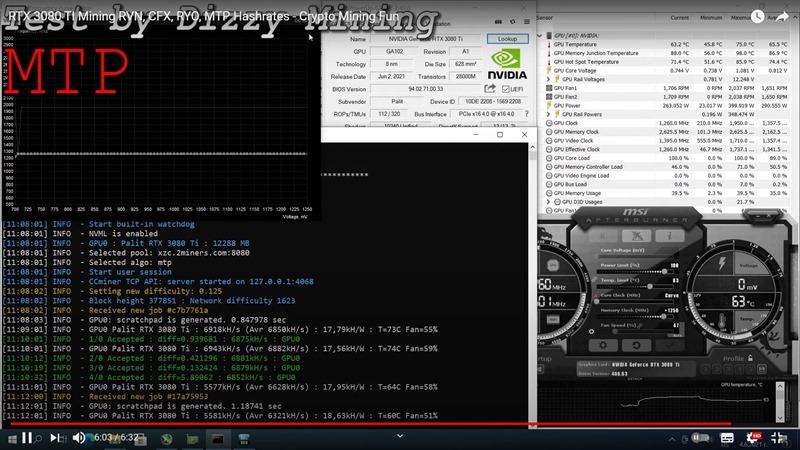Click the Current column header
The width and height of the screenshot is (800, 450).
[x=679, y=17]
